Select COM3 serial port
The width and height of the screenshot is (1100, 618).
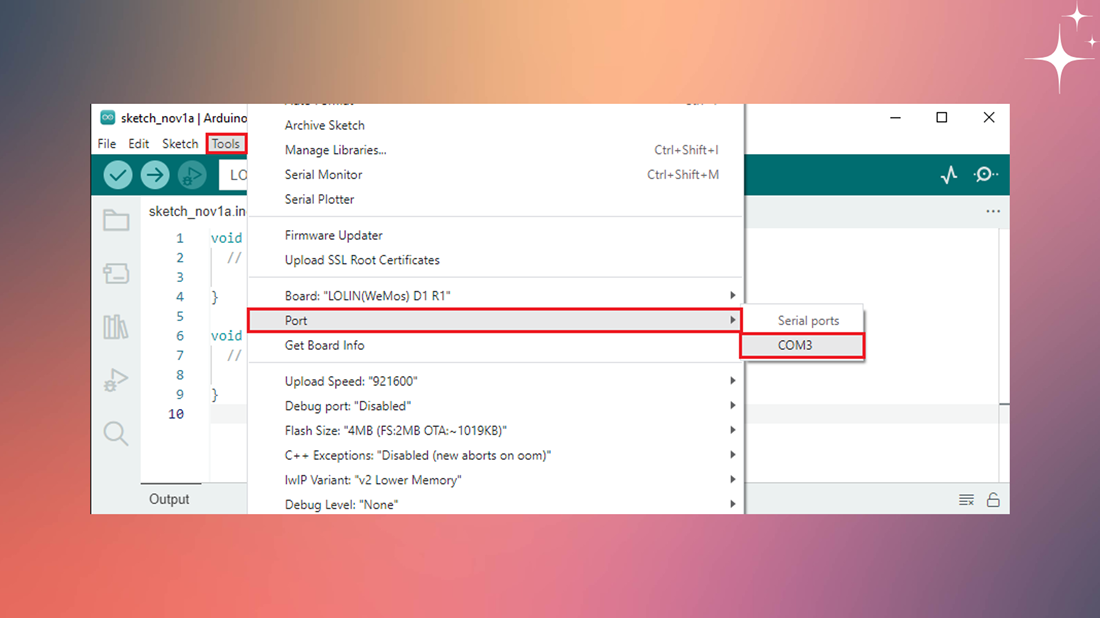[803, 346]
